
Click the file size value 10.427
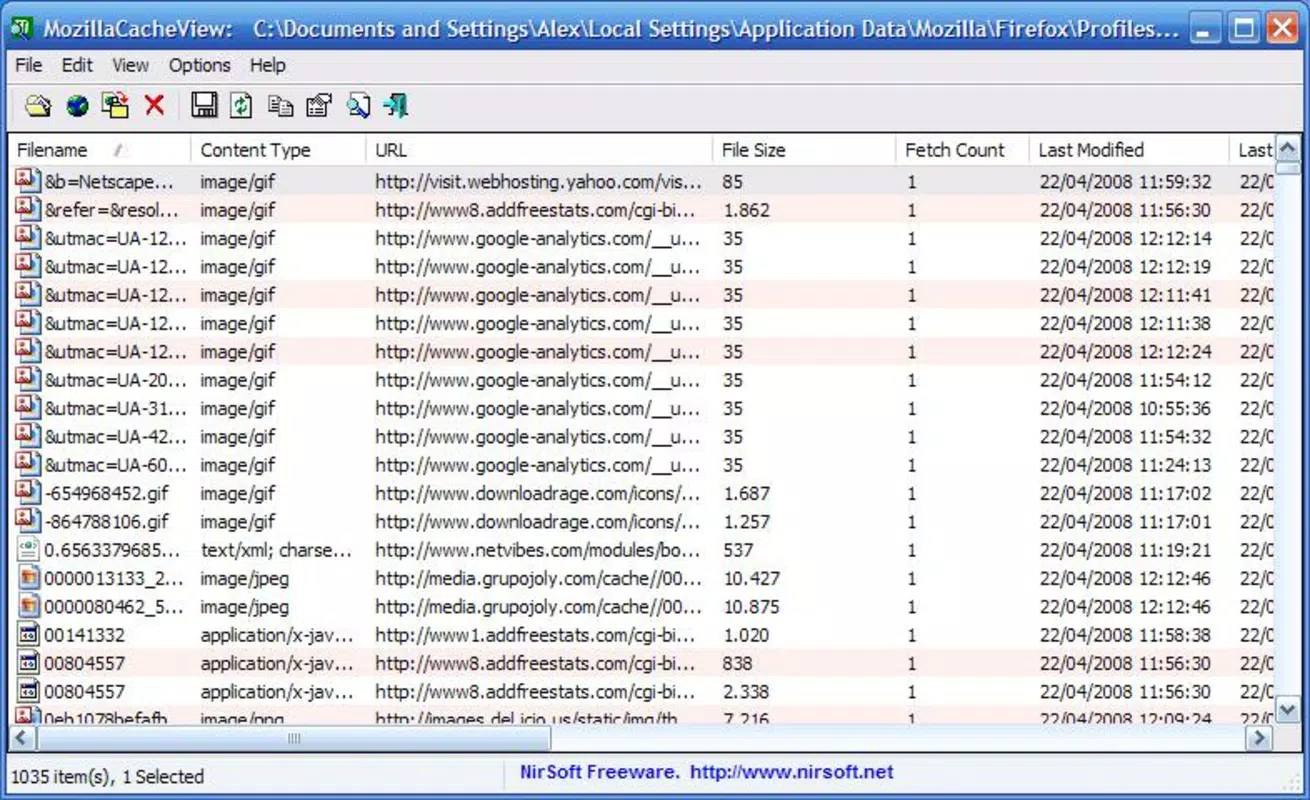751,578
